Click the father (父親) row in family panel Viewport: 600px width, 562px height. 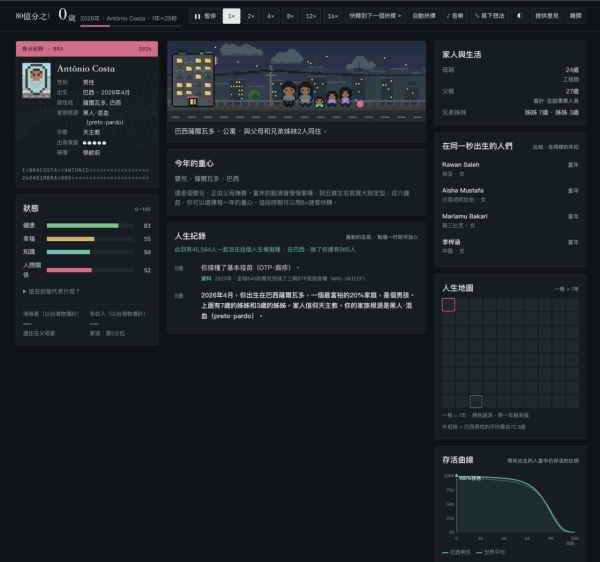510,96
